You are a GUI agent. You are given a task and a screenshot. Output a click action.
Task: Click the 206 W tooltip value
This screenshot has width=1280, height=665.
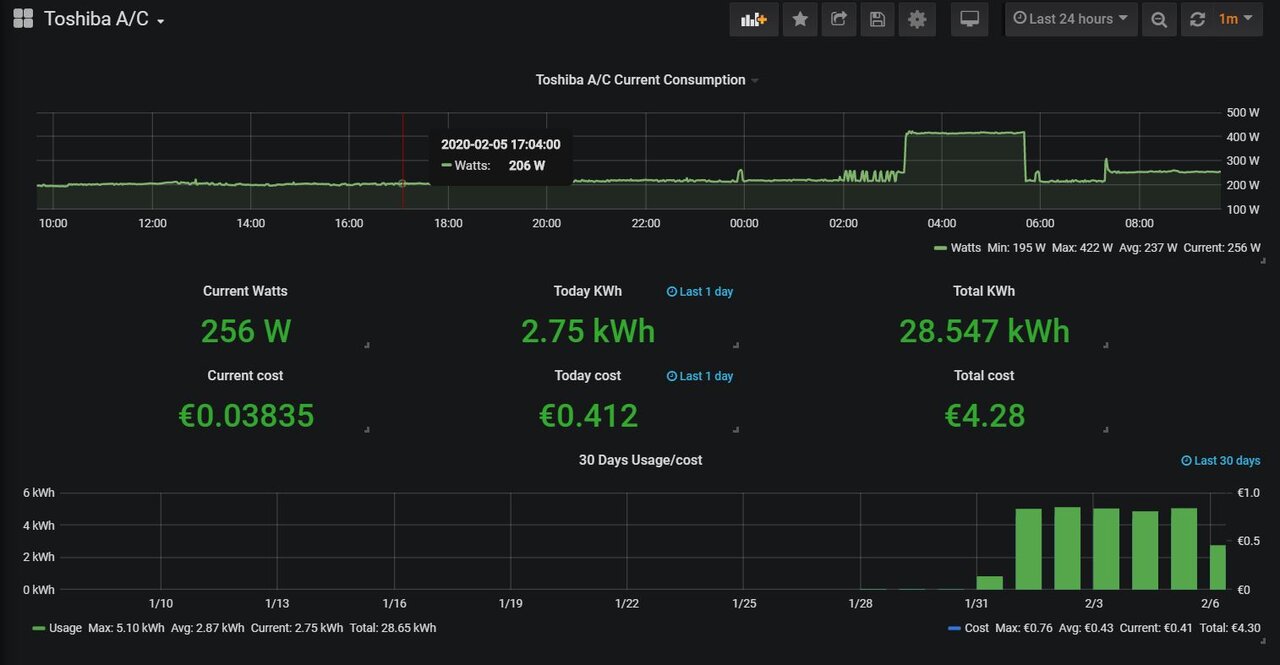pos(526,166)
